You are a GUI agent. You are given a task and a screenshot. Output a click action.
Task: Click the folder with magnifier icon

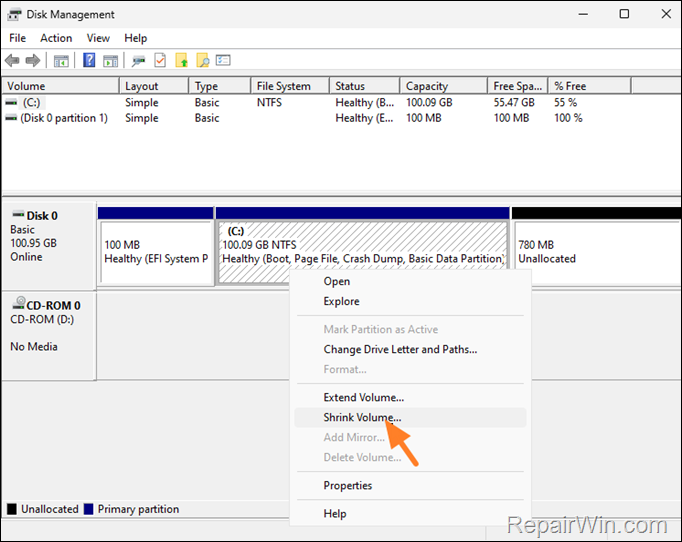203,60
